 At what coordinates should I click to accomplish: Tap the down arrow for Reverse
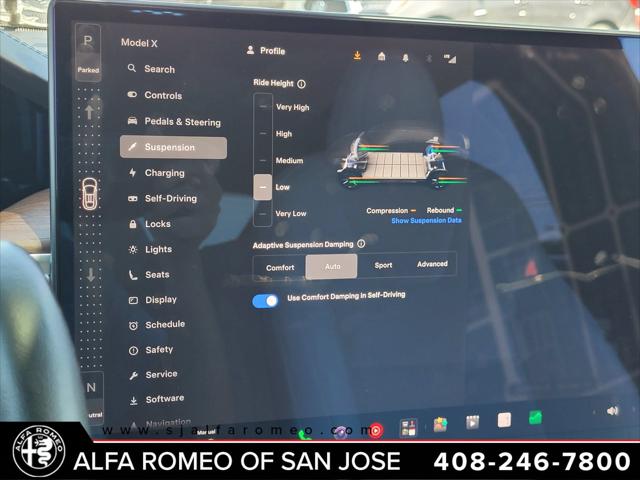91,275
